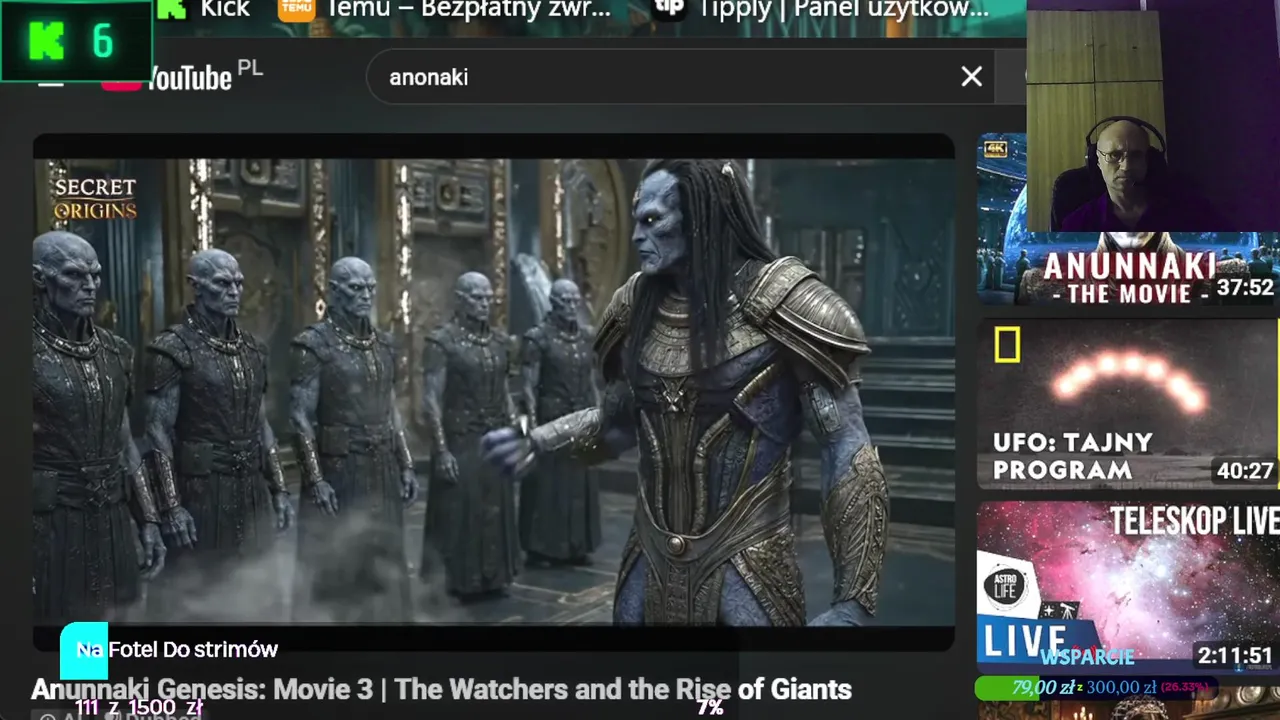Open the Temu browser tab
Viewport: 1280px width, 720px height.
pos(445,10)
